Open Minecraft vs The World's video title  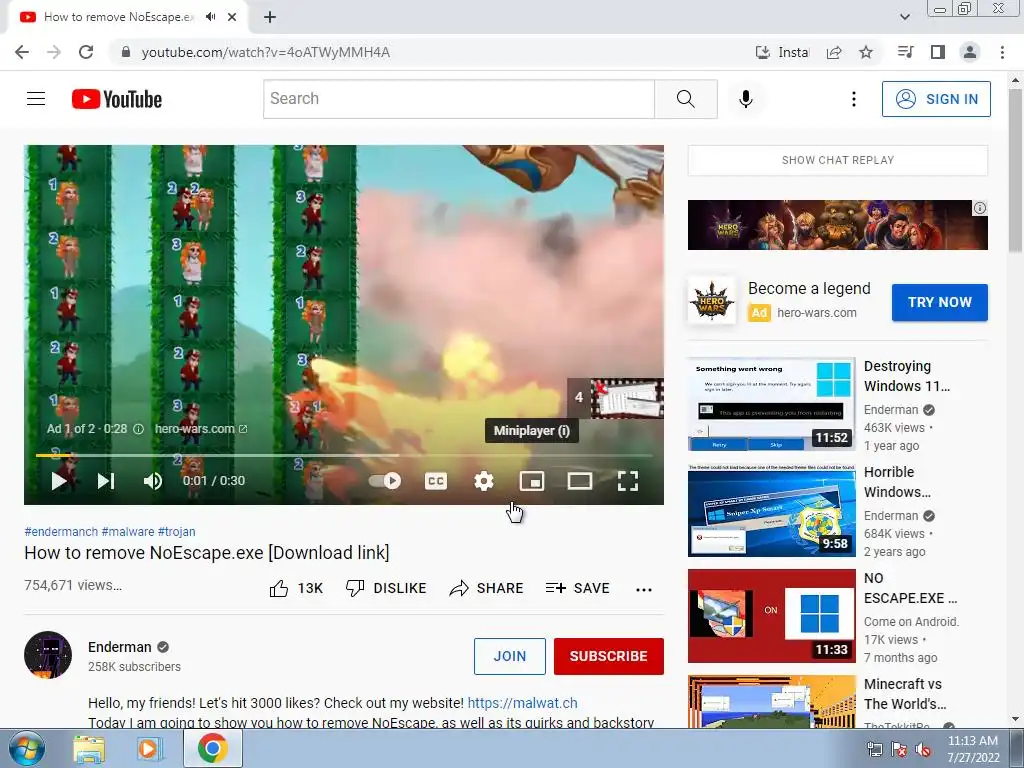(904, 694)
